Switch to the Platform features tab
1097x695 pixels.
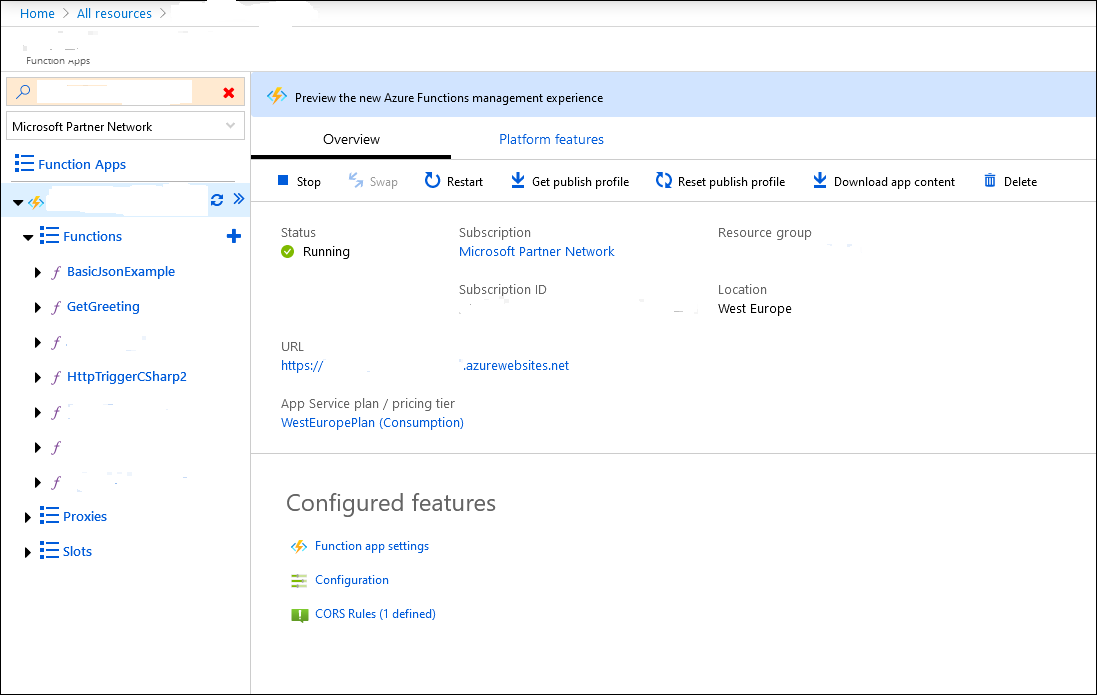pos(551,139)
